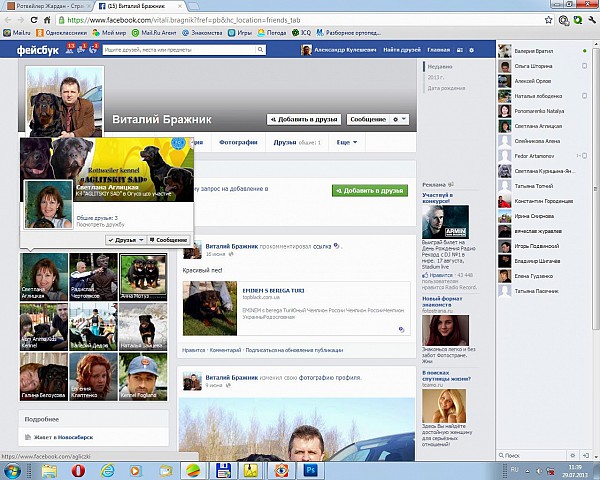
Task: Open chat with Fedor Artamonov
Action: coord(543,156)
